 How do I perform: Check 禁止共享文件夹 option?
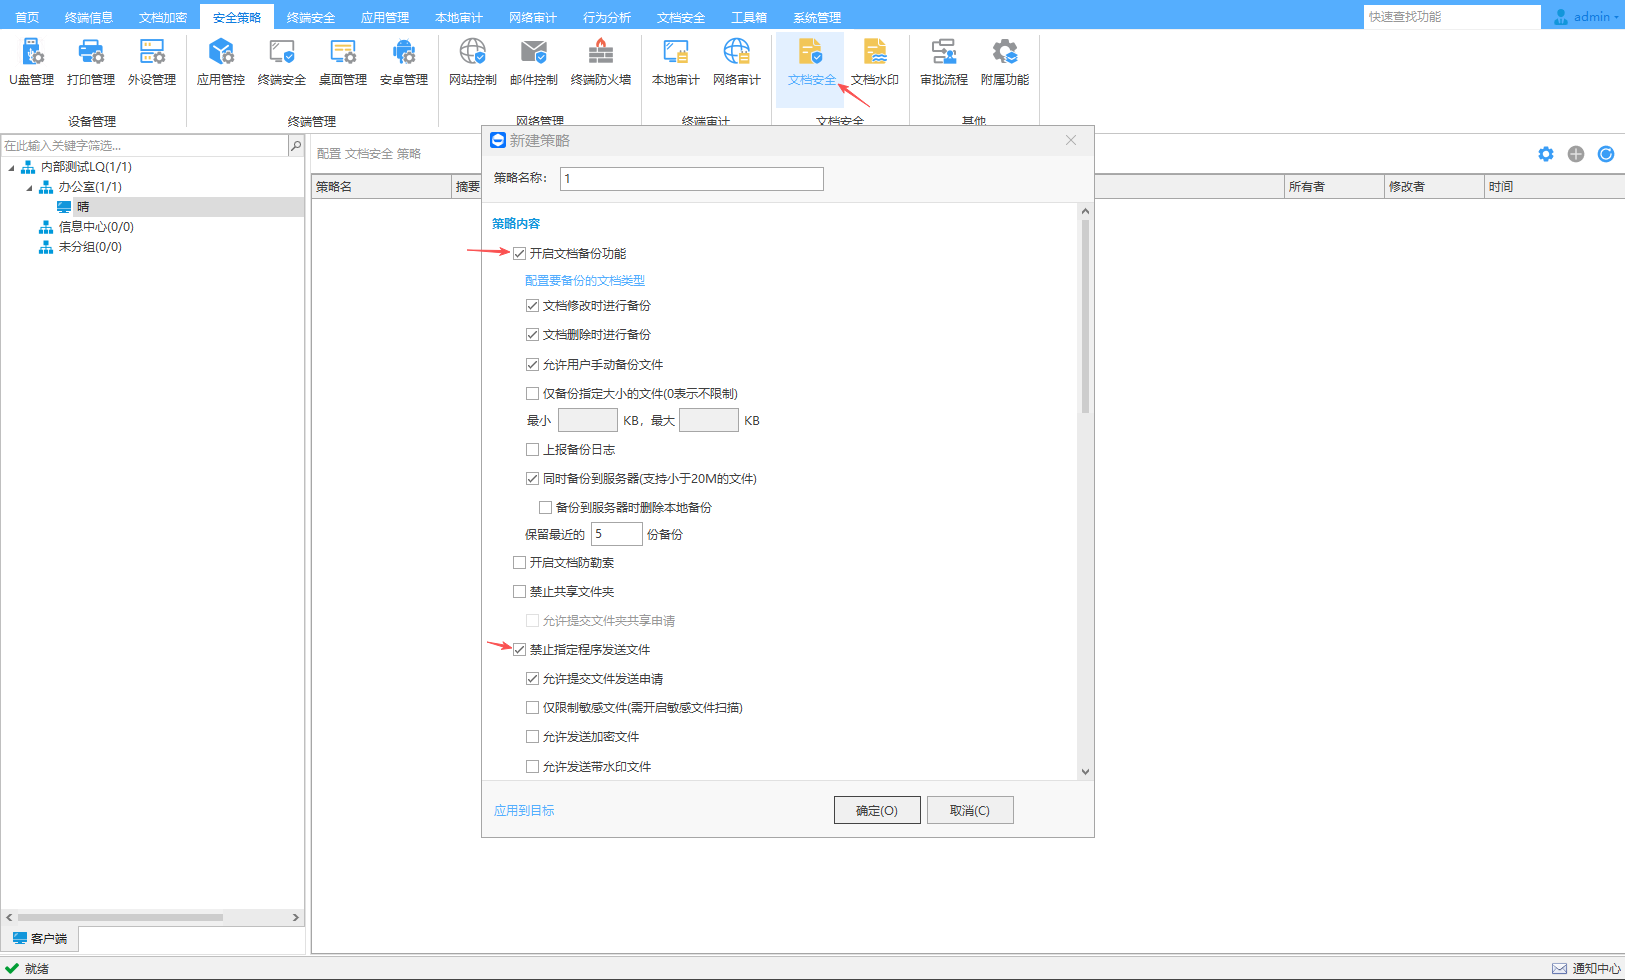tap(520, 592)
